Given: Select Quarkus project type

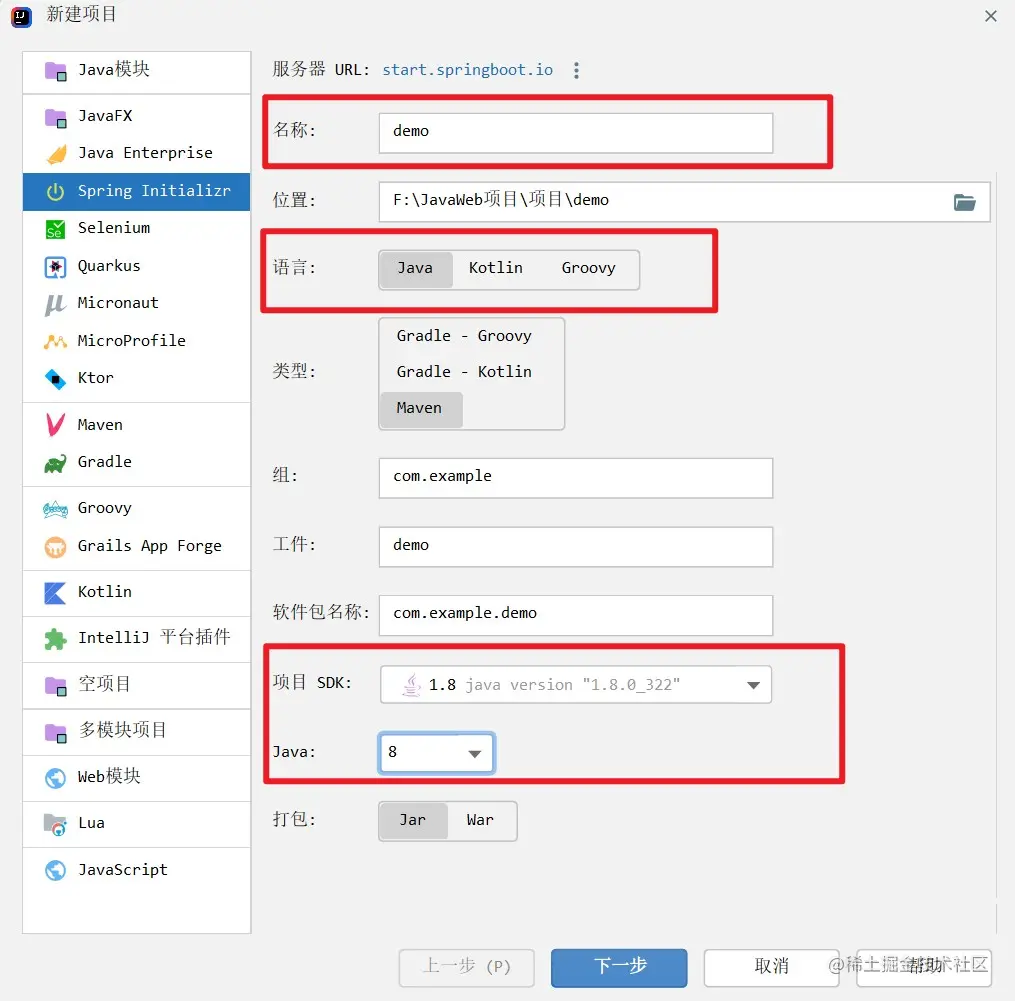Looking at the screenshot, I should click(137, 266).
